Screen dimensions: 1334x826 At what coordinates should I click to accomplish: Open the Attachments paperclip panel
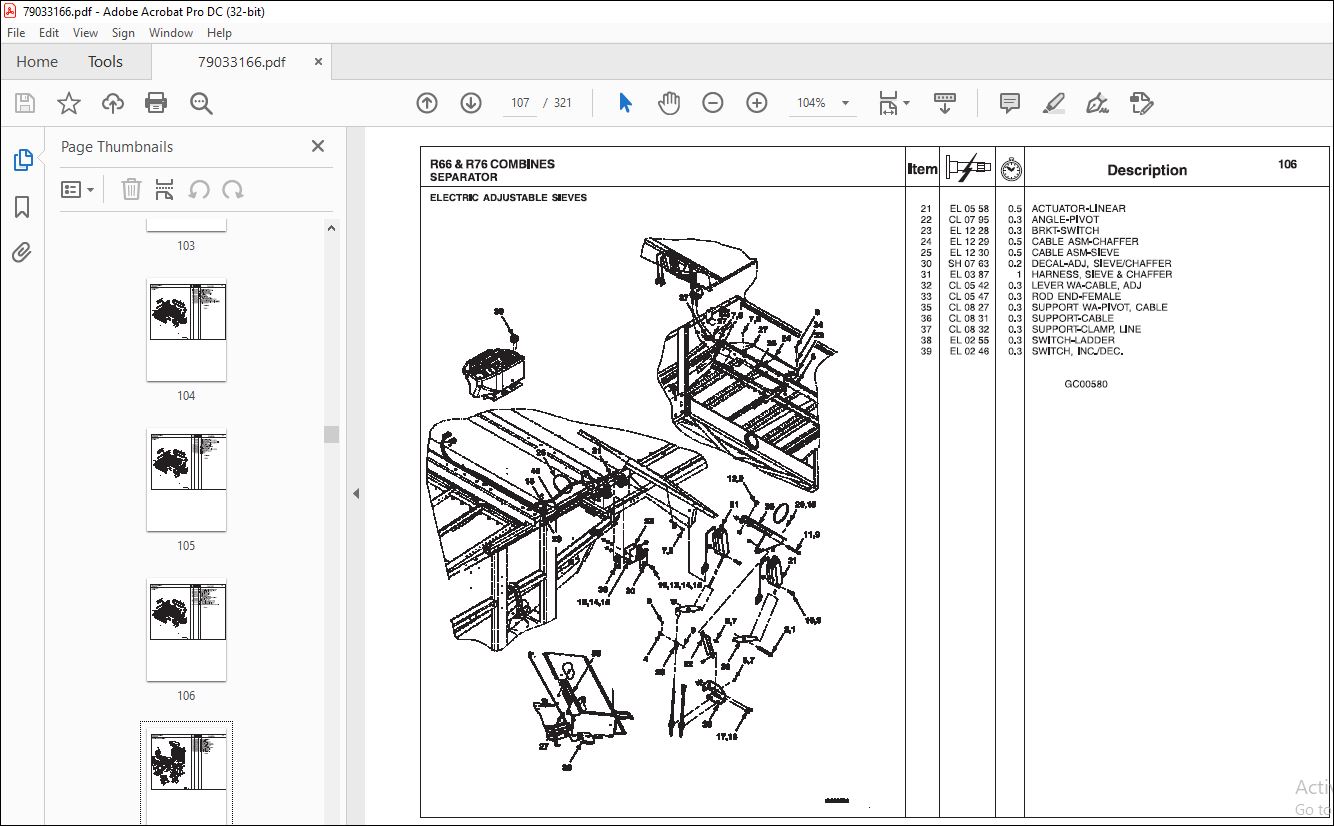(22, 252)
